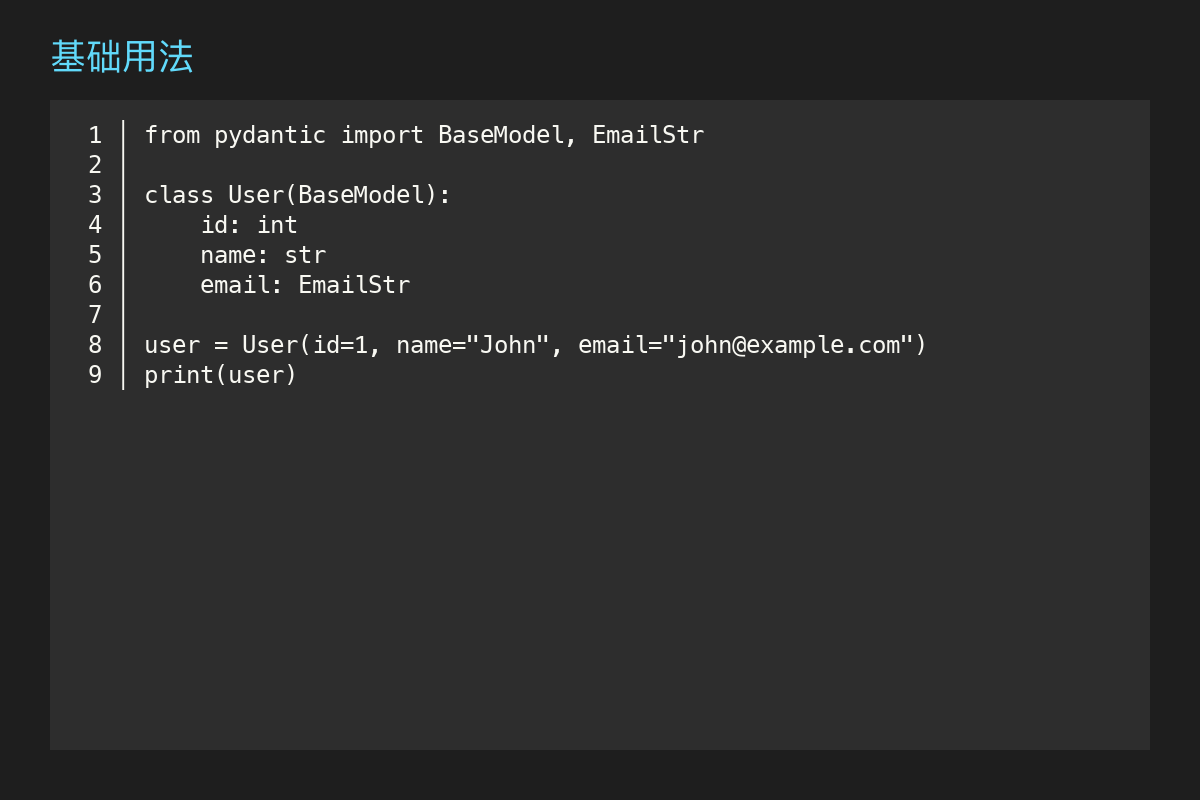Click the name: str field line
The height and width of the screenshot is (800, 1200).
(x=263, y=255)
